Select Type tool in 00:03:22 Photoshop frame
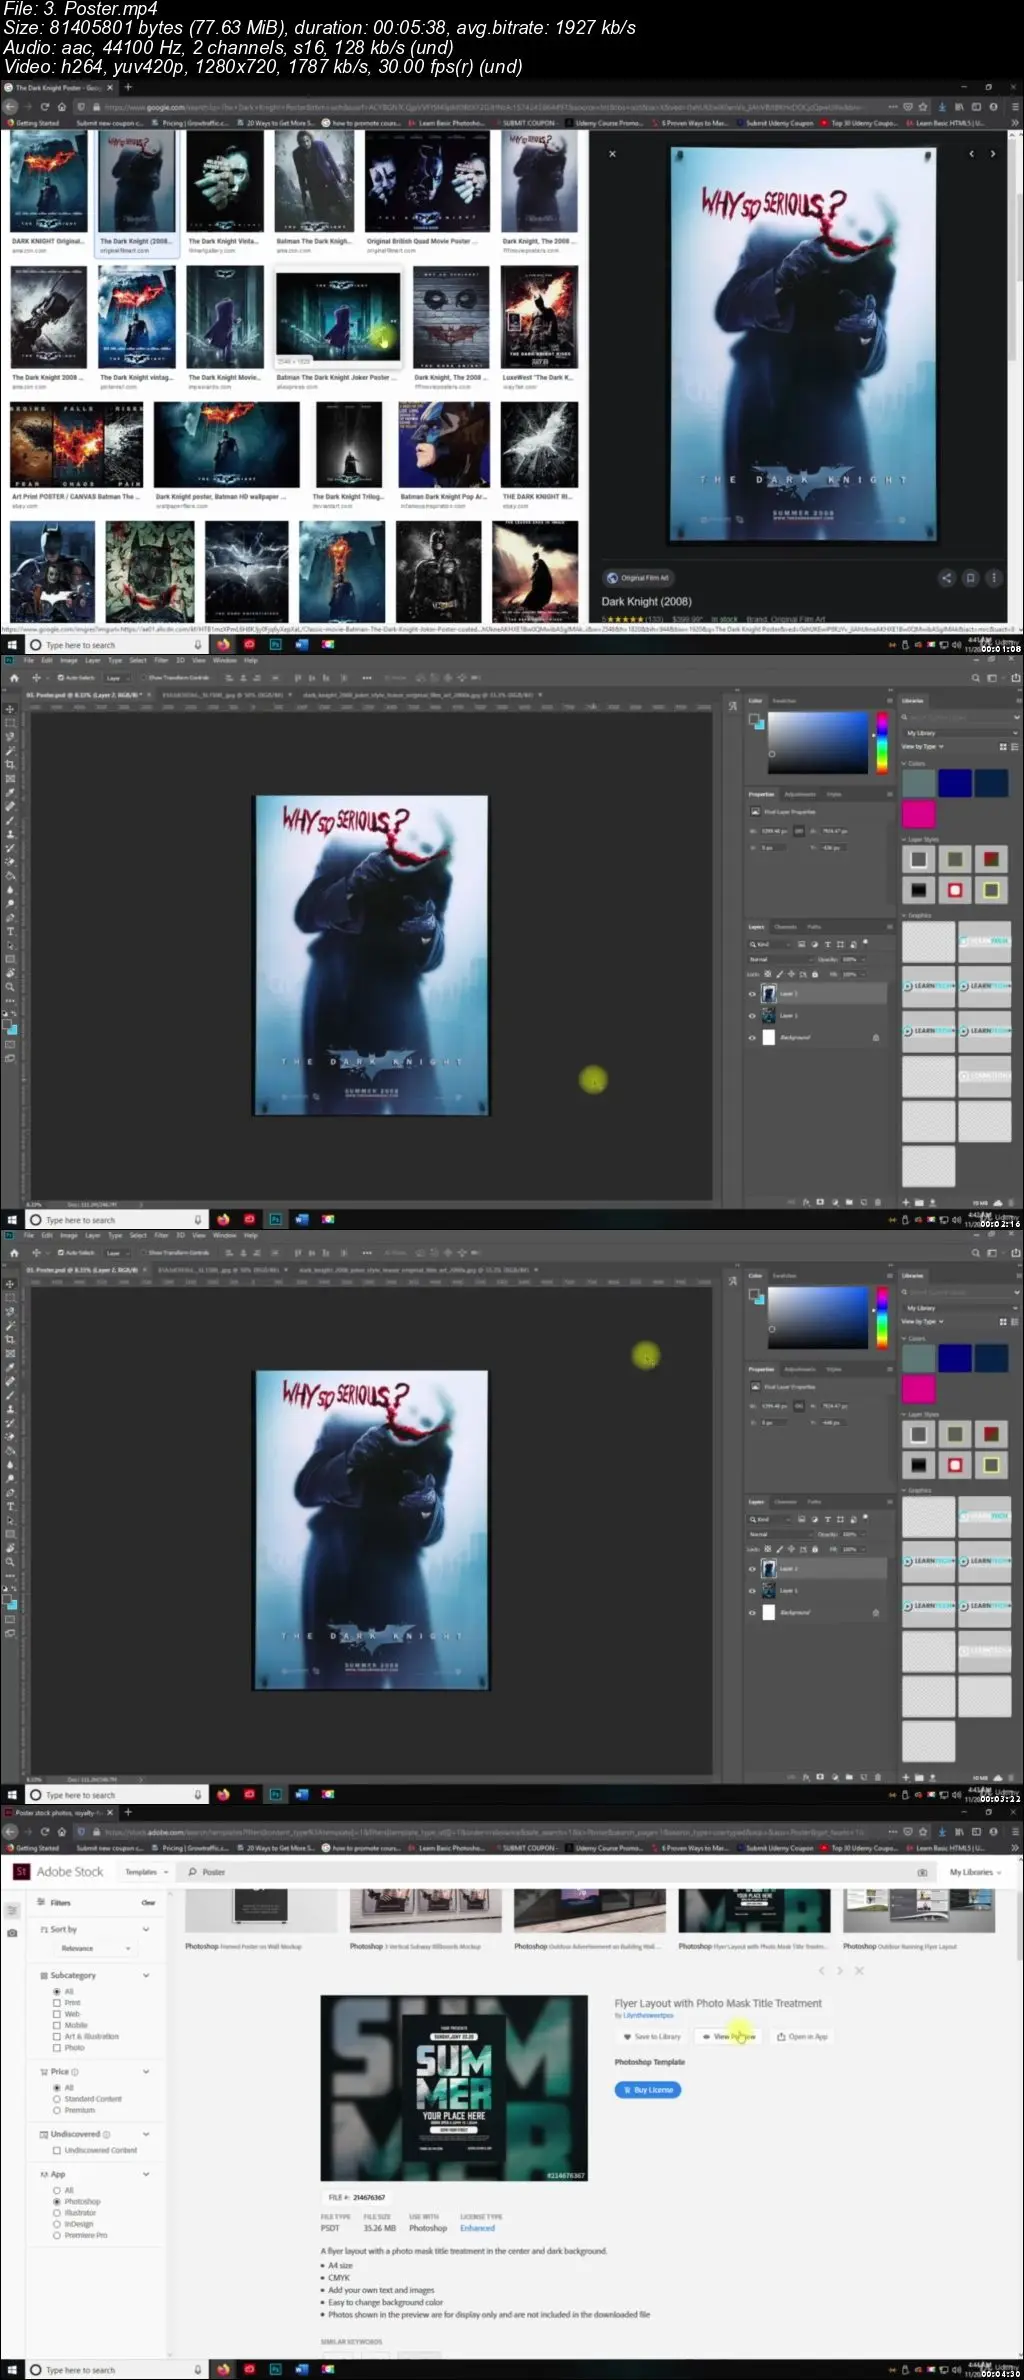This screenshot has height=2380, width=1024. tap(10, 1506)
